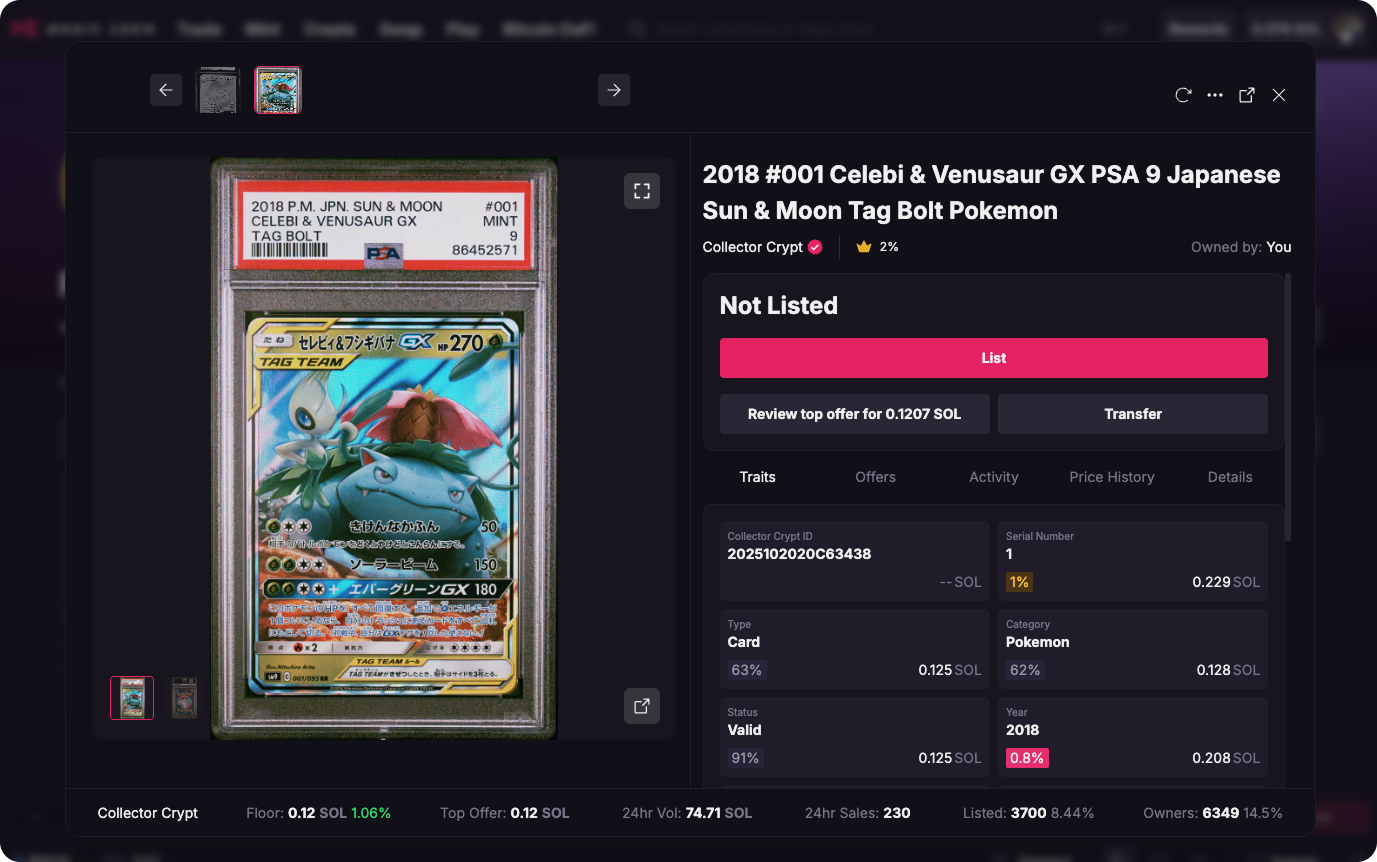Click the Transfer button
Image resolution: width=1377 pixels, height=862 pixels.
coord(1133,414)
